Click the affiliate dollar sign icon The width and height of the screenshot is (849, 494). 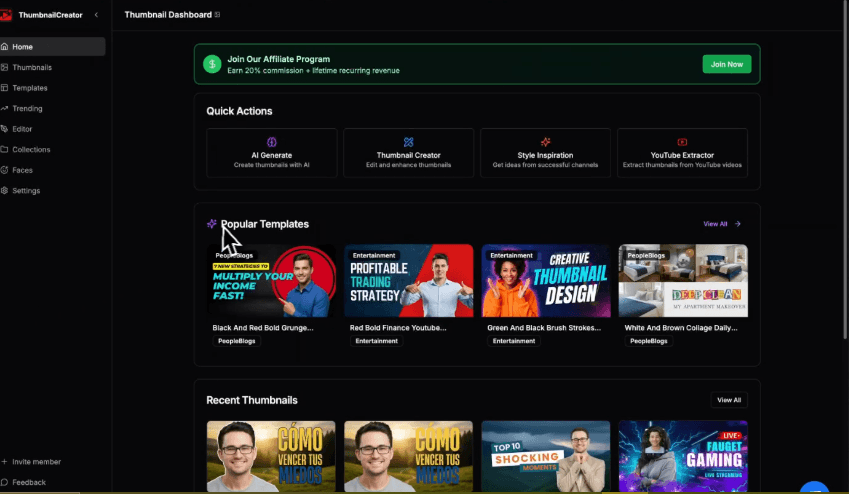(x=212, y=64)
